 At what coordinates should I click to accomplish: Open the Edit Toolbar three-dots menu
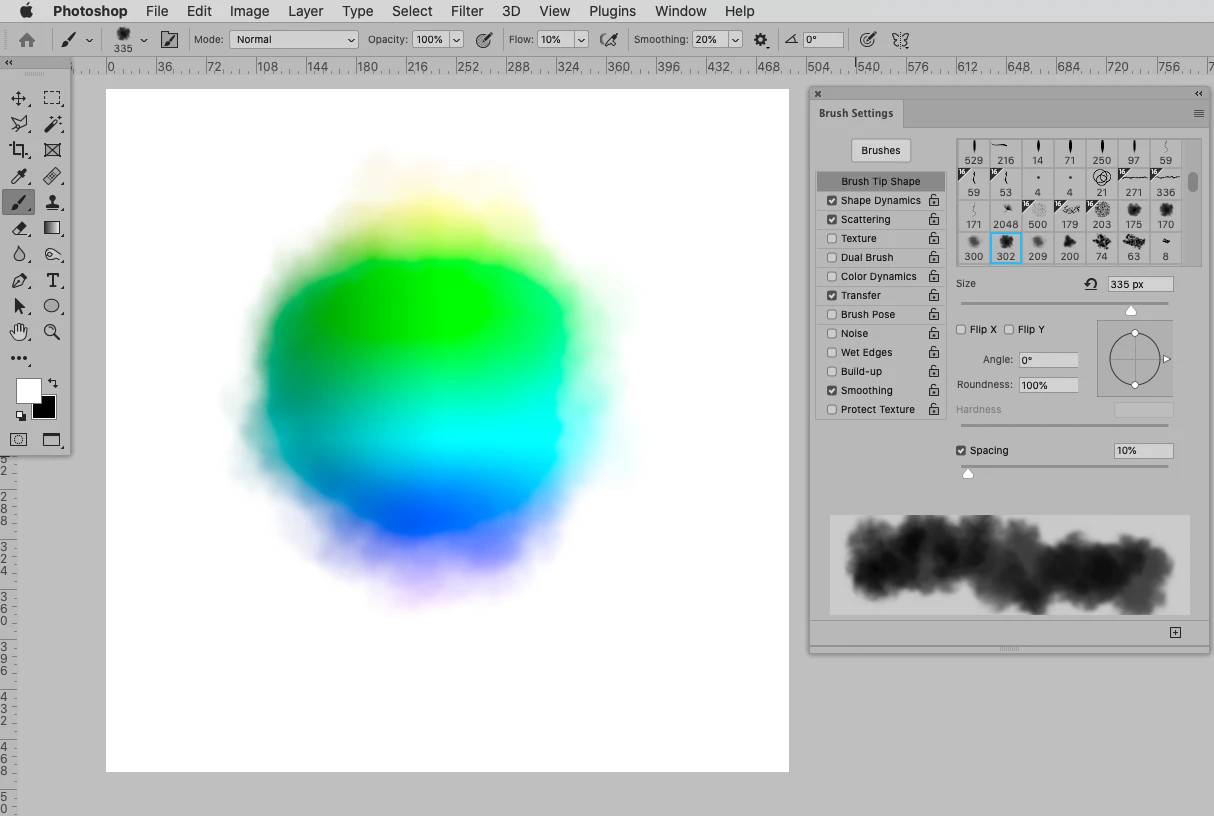coord(19,358)
